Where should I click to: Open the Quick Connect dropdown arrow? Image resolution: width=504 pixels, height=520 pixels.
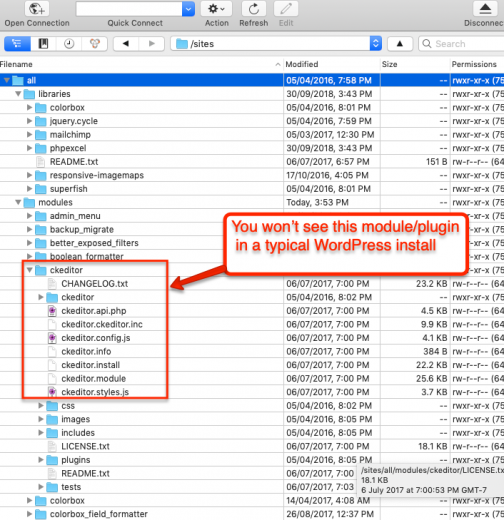point(188,9)
